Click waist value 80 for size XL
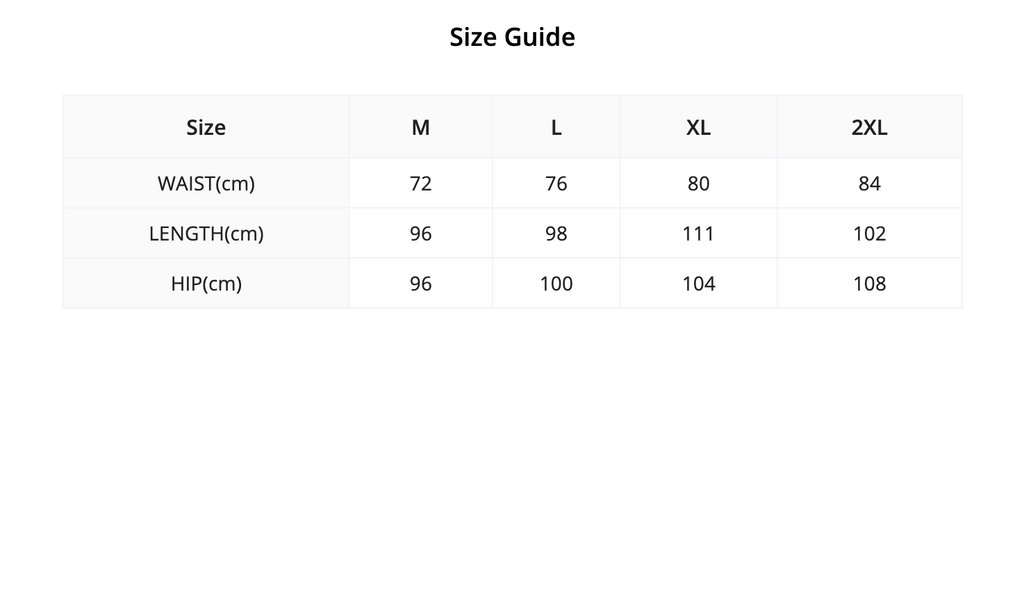Image resolution: width=1024 pixels, height=602 pixels. [699, 183]
